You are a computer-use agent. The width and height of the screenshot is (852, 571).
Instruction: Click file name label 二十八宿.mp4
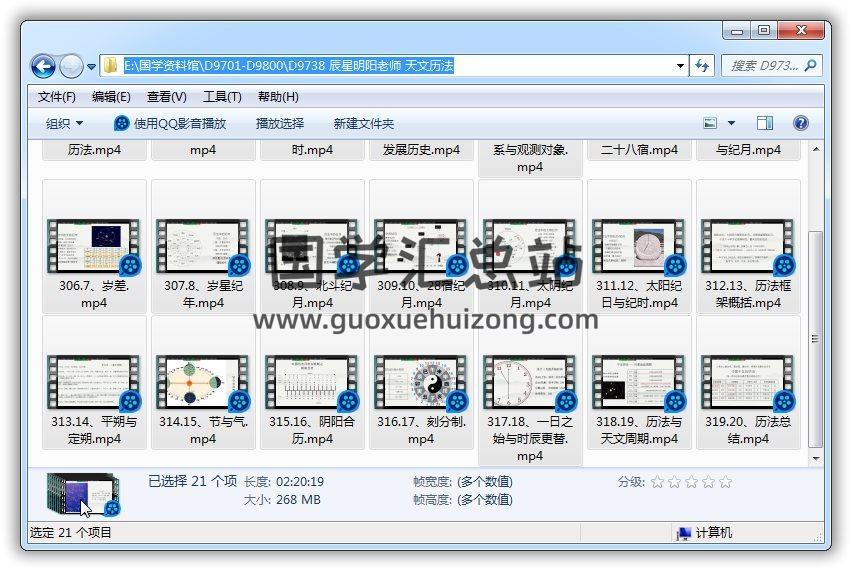click(x=639, y=150)
